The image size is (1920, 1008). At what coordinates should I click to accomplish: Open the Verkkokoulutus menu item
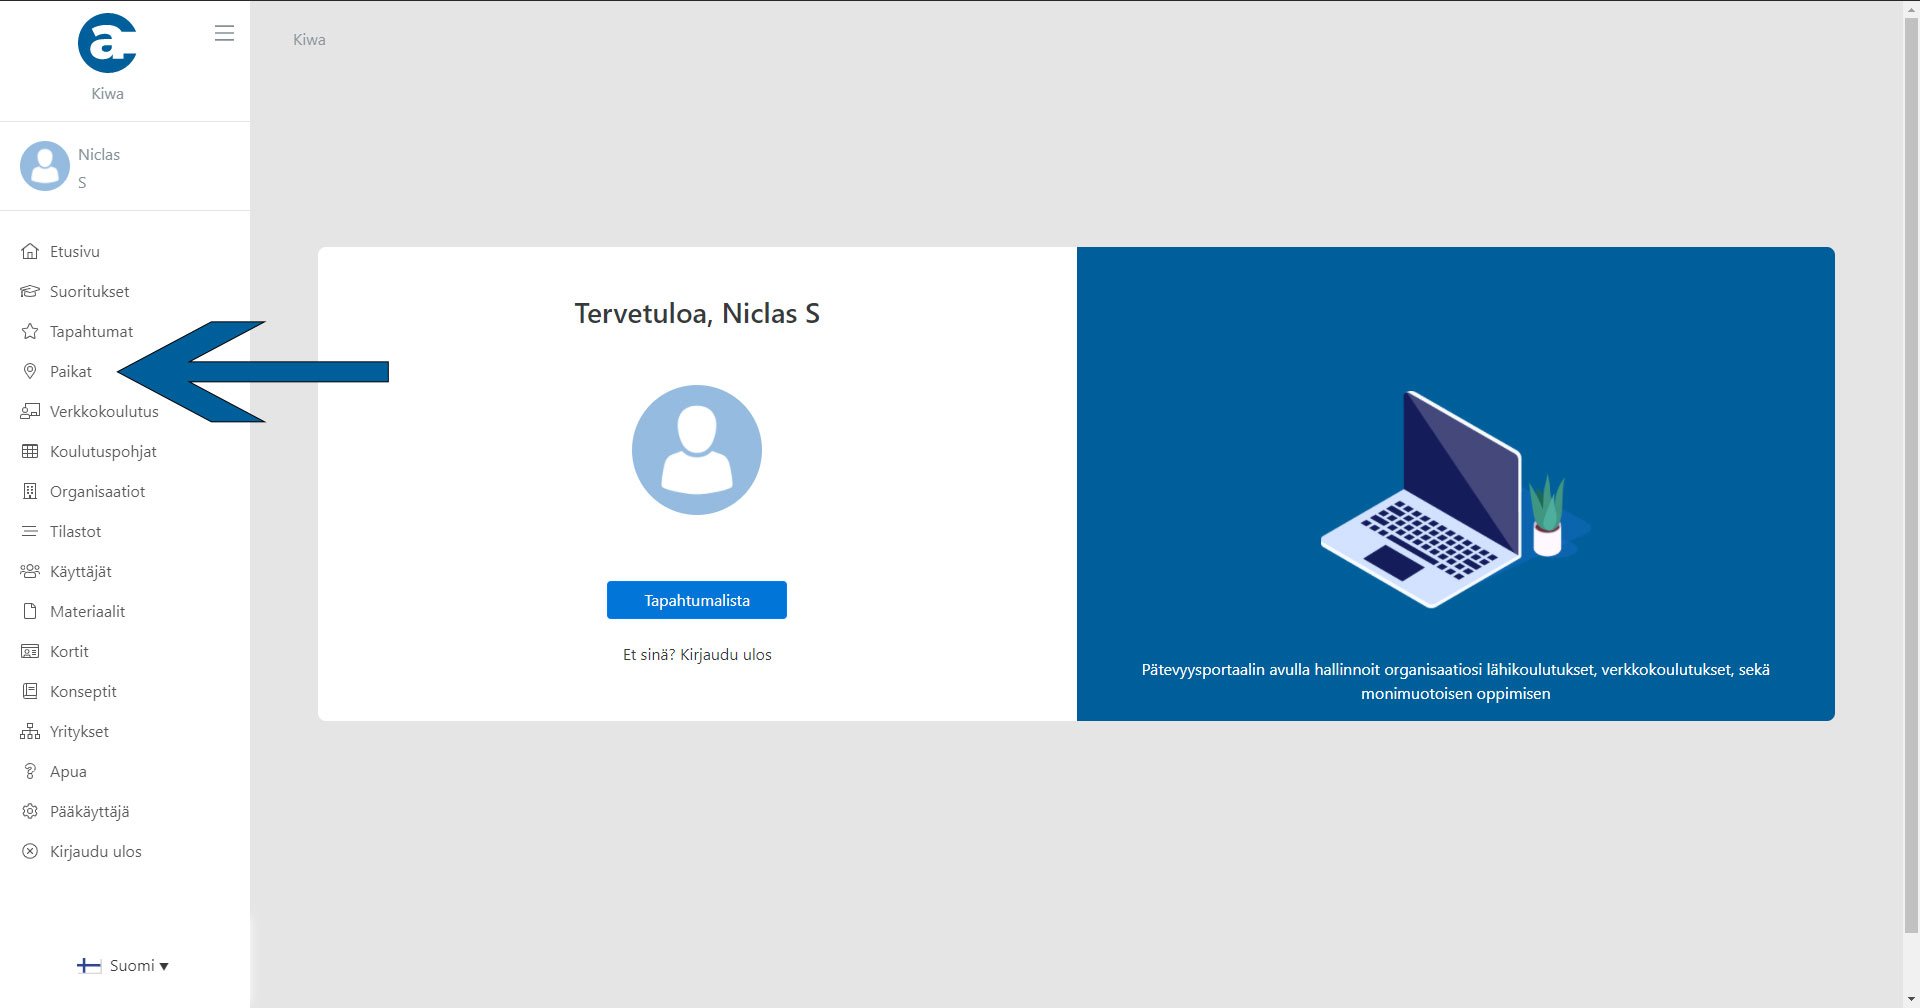coord(104,412)
